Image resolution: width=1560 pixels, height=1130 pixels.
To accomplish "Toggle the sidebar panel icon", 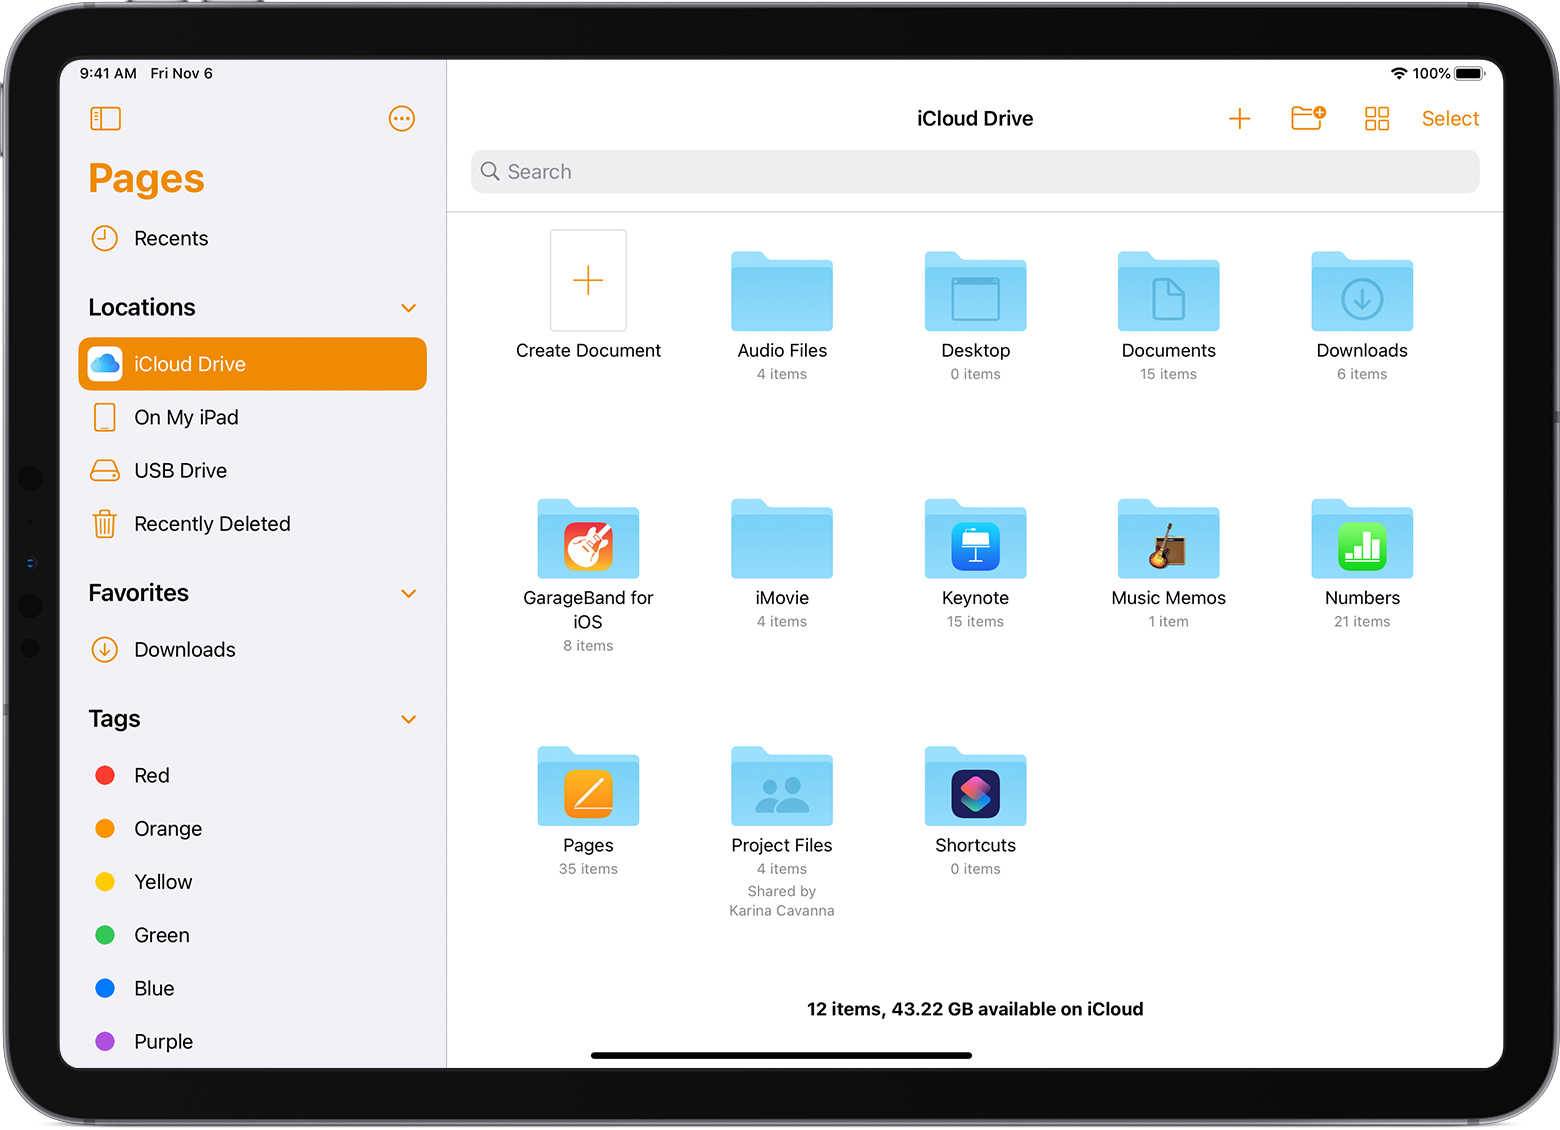I will pyautogui.click(x=105, y=119).
